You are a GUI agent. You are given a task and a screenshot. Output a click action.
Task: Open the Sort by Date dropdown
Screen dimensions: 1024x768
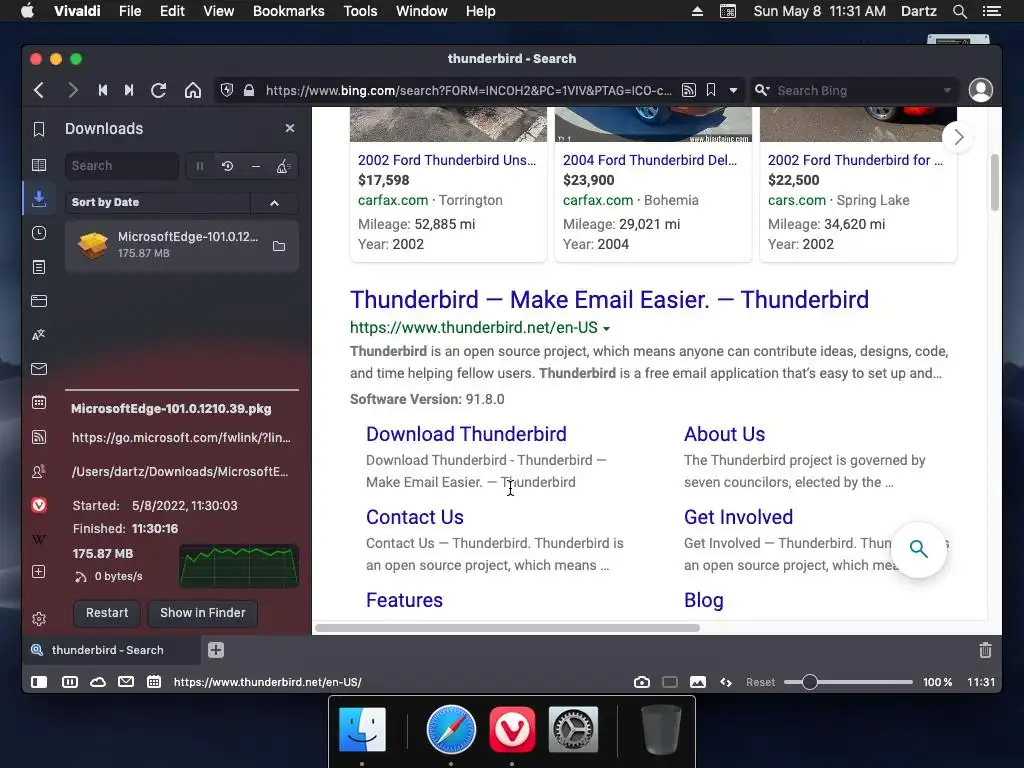[x=157, y=202]
